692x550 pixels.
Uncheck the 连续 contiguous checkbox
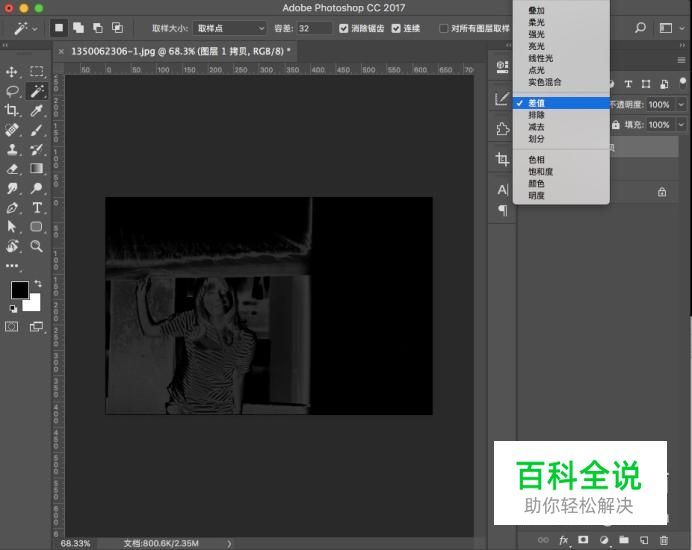coord(397,29)
